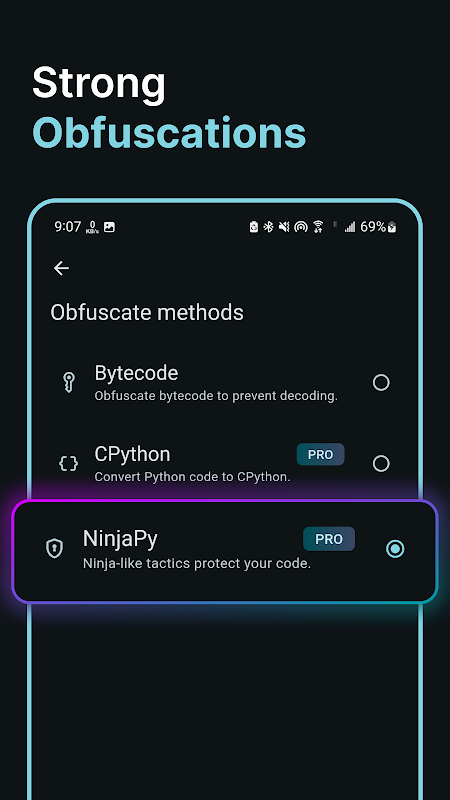Tap the muted sound status icon
The image size is (450, 800).
click(284, 227)
